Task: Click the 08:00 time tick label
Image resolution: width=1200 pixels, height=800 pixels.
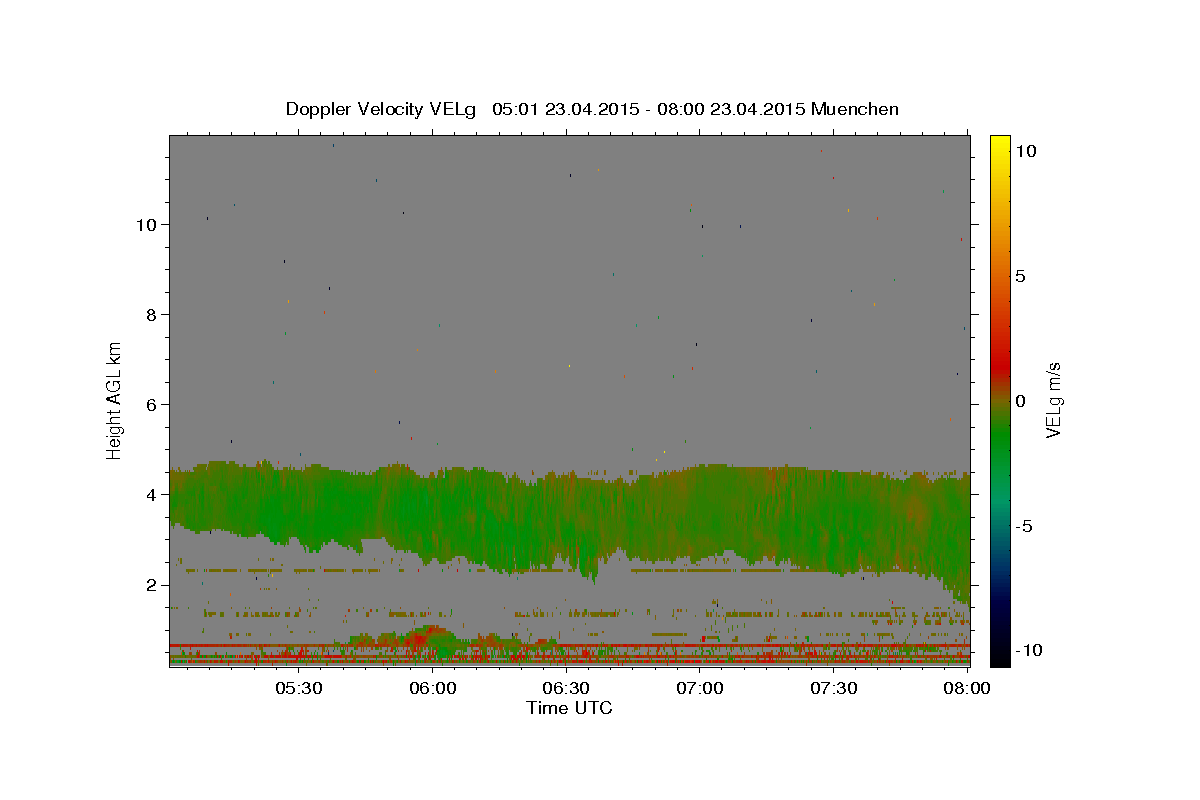Action: pyautogui.click(x=967, y=689)
